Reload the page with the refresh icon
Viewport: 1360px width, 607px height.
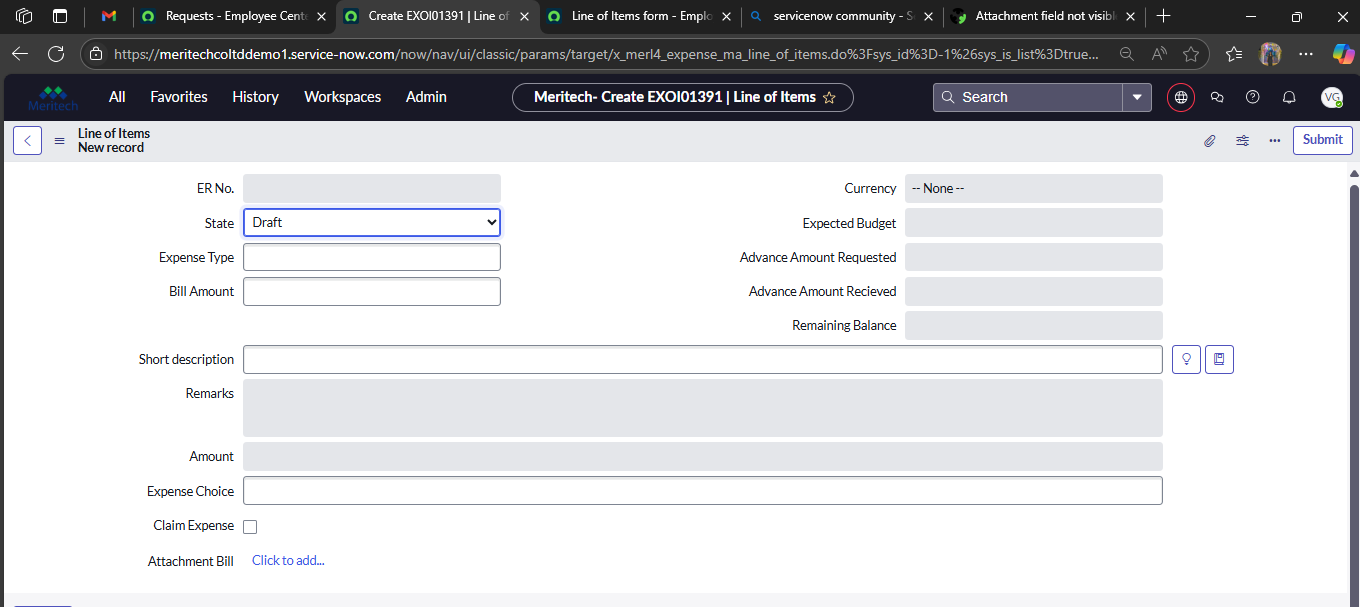56,54
